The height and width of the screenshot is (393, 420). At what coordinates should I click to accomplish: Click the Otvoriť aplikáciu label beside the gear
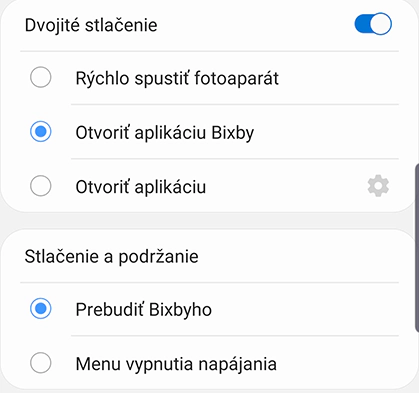click(x=141, y=187)
